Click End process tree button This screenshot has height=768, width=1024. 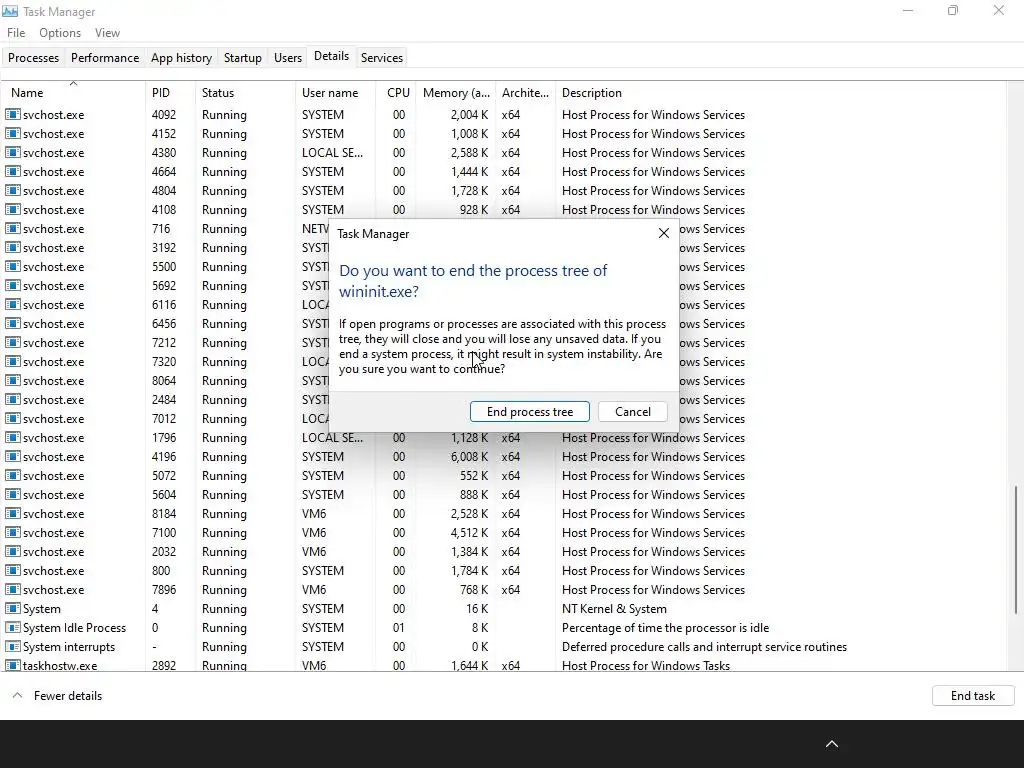click(530, 411)
